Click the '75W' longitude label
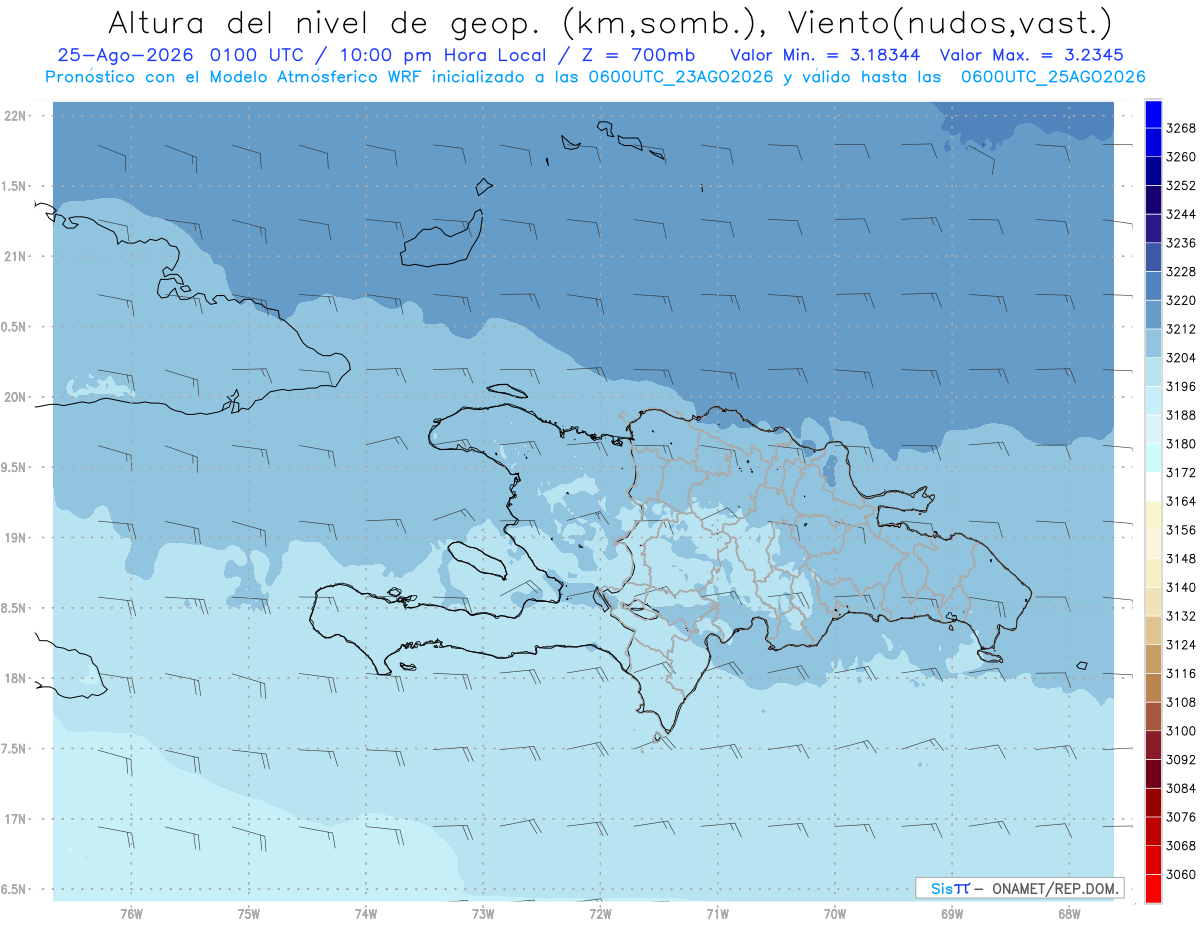Image resolution: width=1200 pixels, height=927 pixels. tap(249, 913)
